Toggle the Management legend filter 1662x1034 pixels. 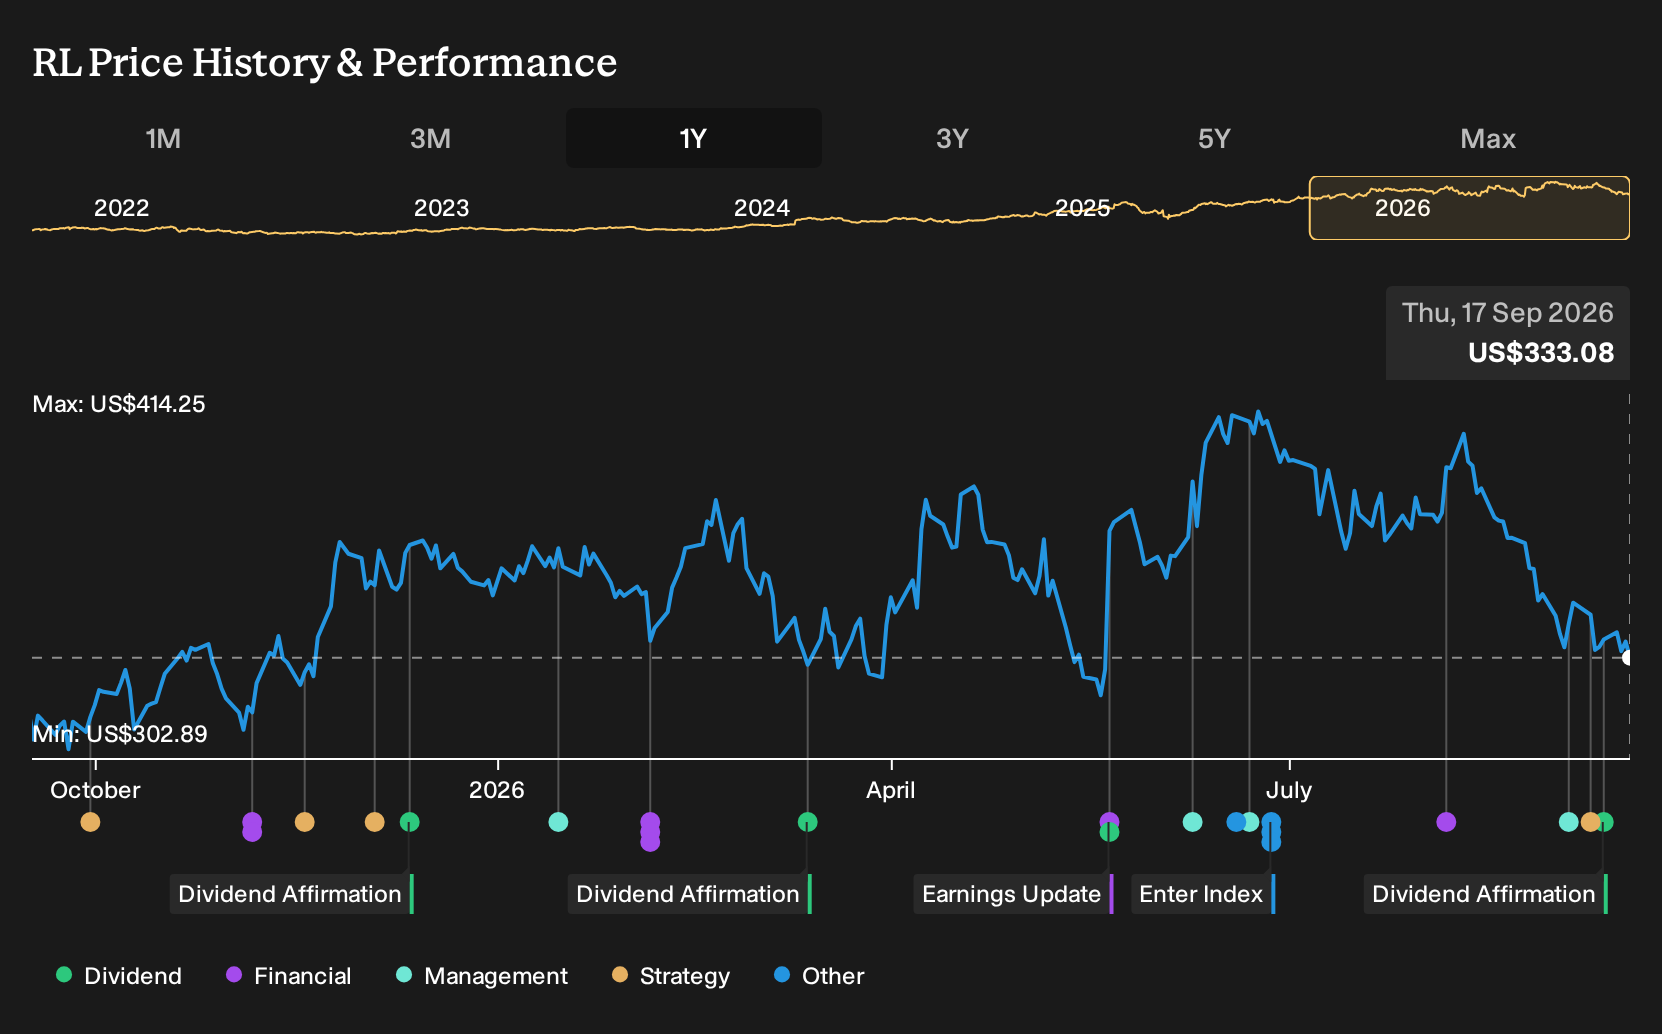482,976
